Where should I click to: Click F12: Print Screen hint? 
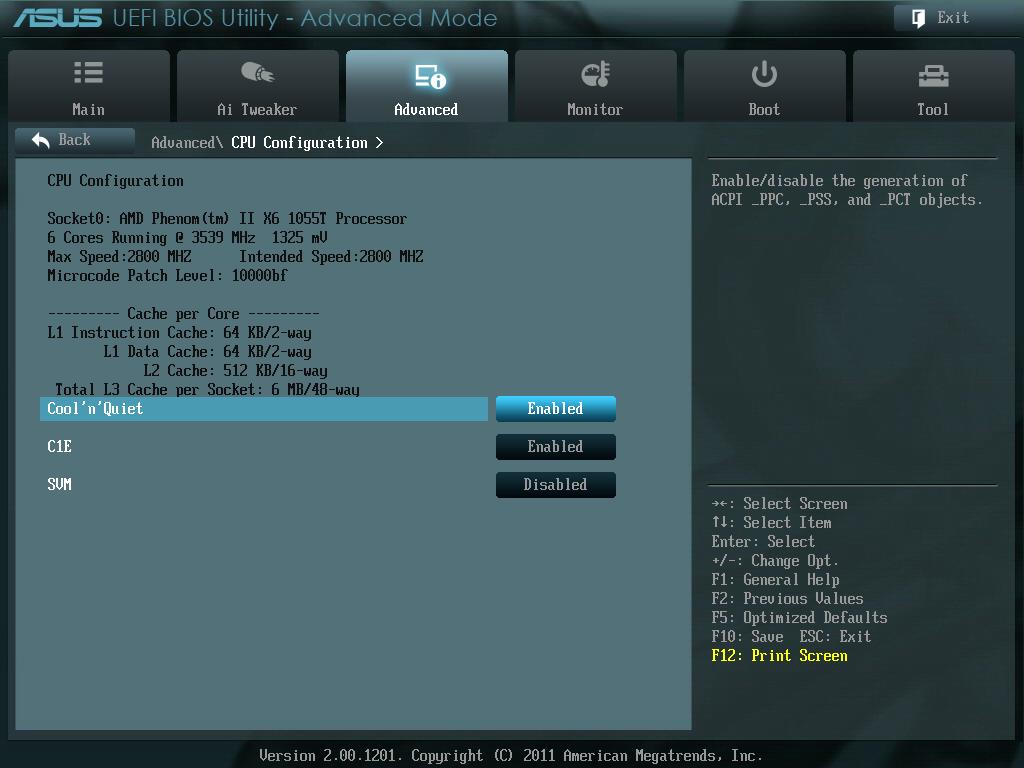click(x=779, y=655)
